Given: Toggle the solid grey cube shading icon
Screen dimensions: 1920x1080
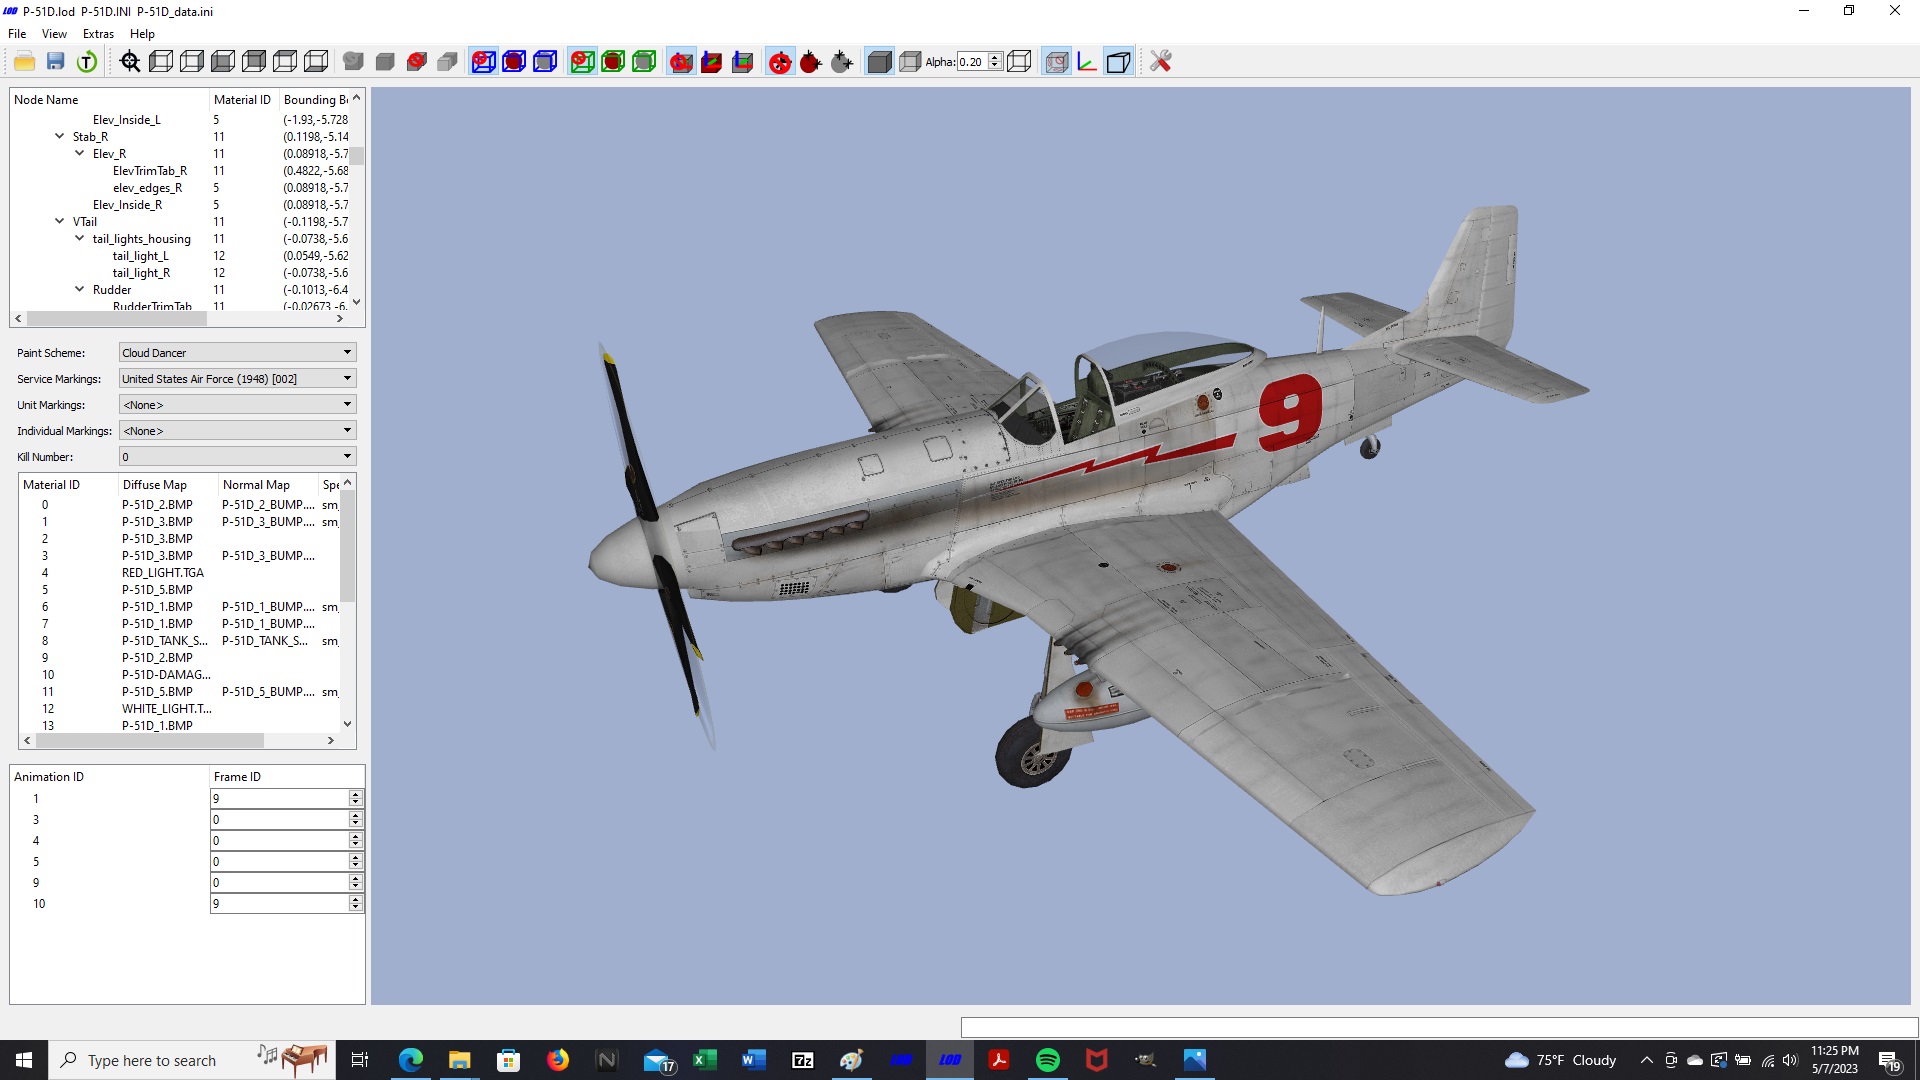Looking at the screenshot, I should (x=879, y=62).
